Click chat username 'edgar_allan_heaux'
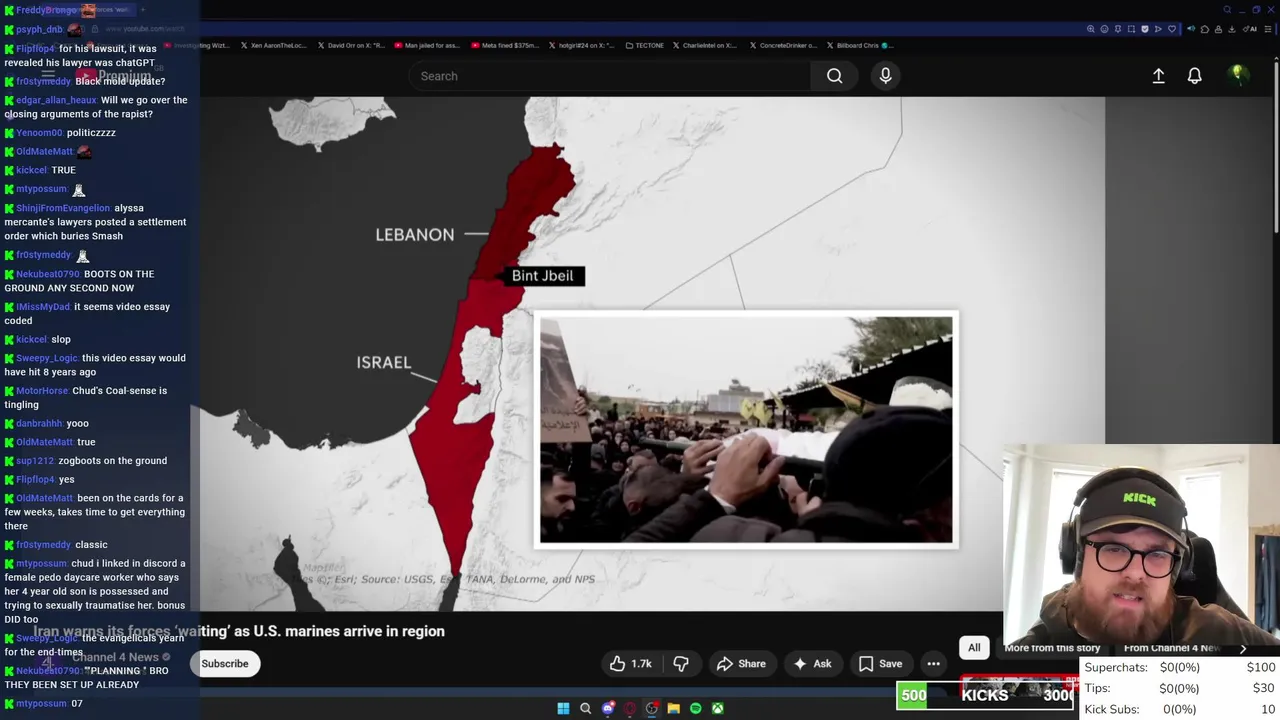 [56, 100]
